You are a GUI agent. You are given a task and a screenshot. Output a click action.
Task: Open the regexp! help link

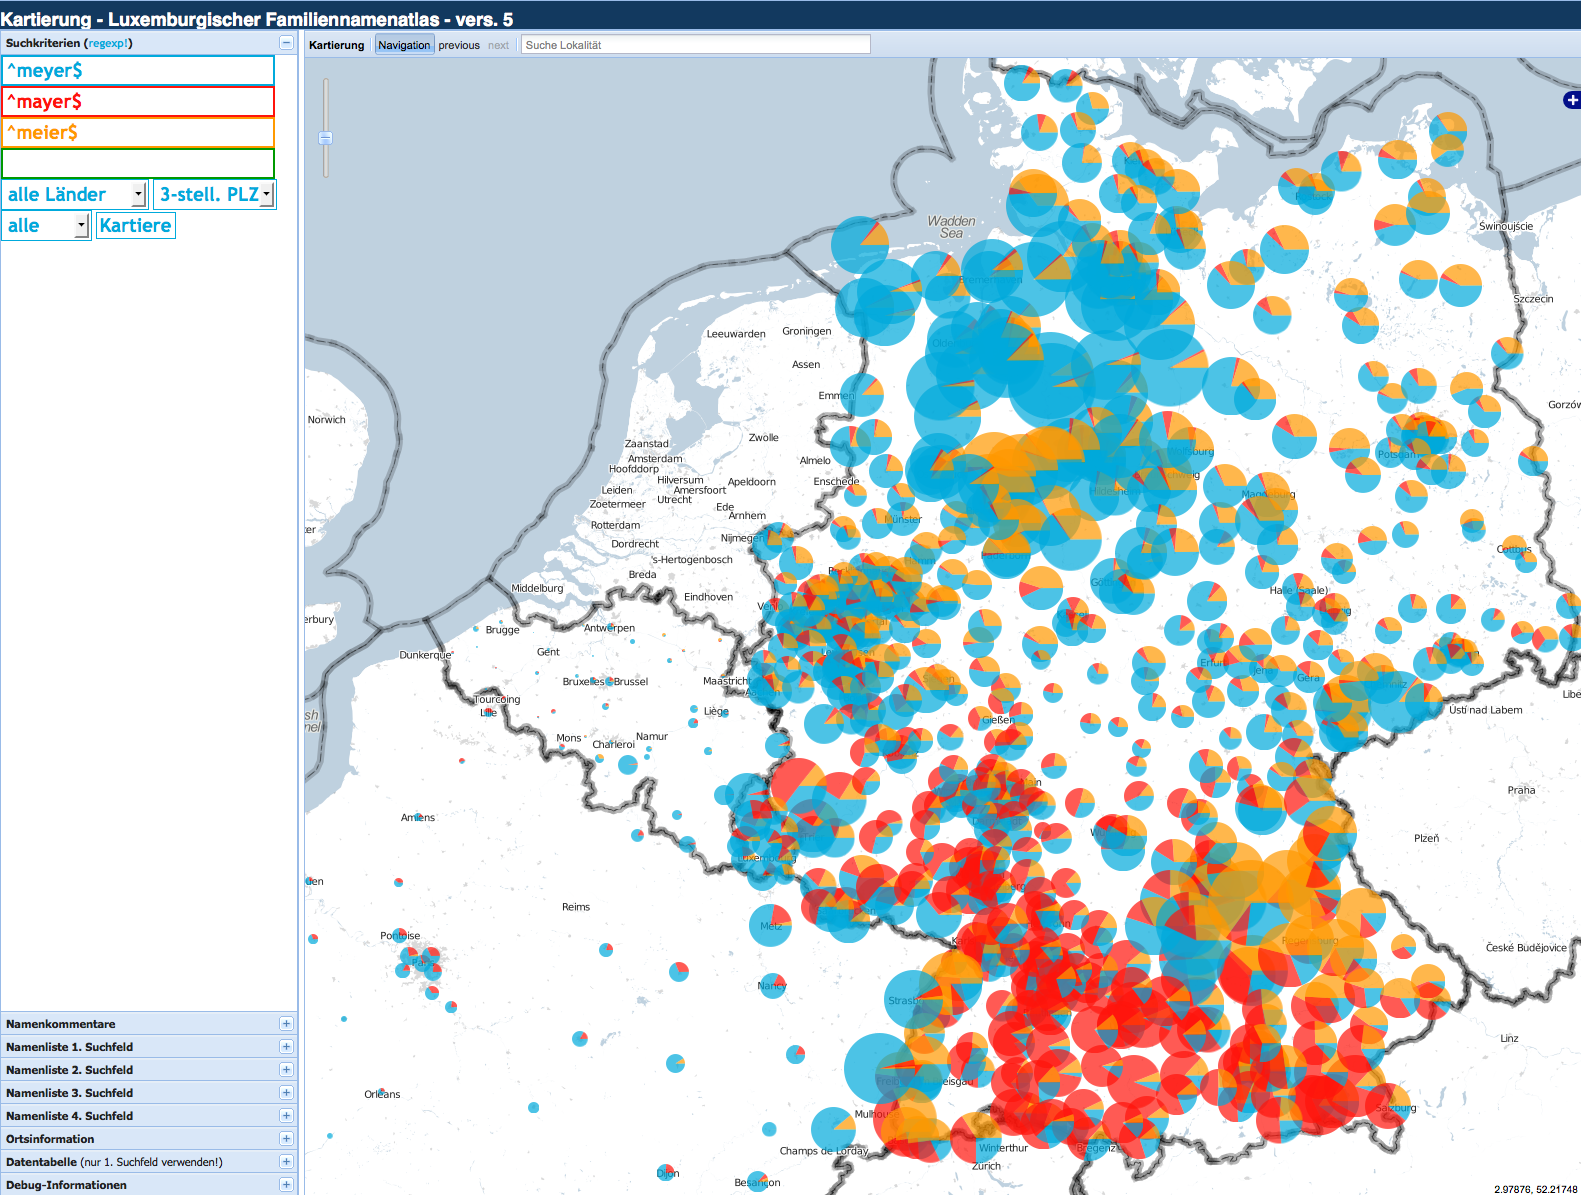click(x=108, y=43)
